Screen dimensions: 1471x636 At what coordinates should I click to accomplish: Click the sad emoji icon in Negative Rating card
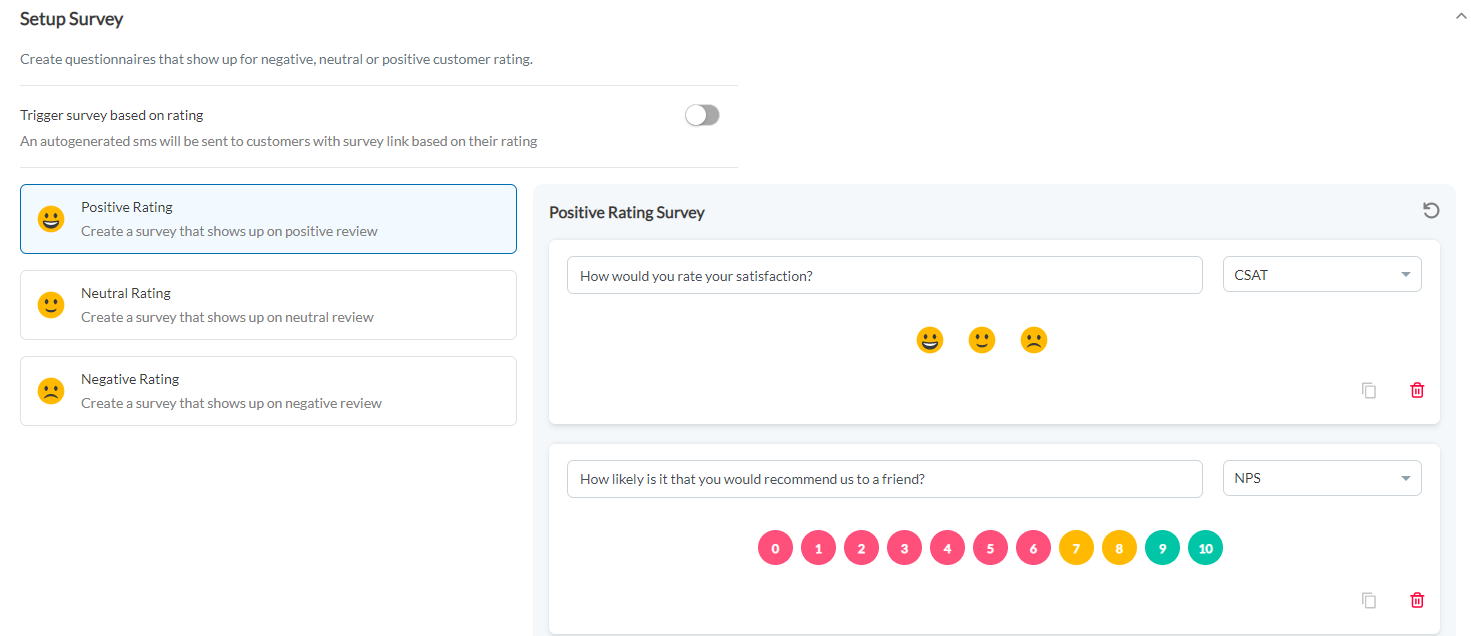tap(51, 391)
